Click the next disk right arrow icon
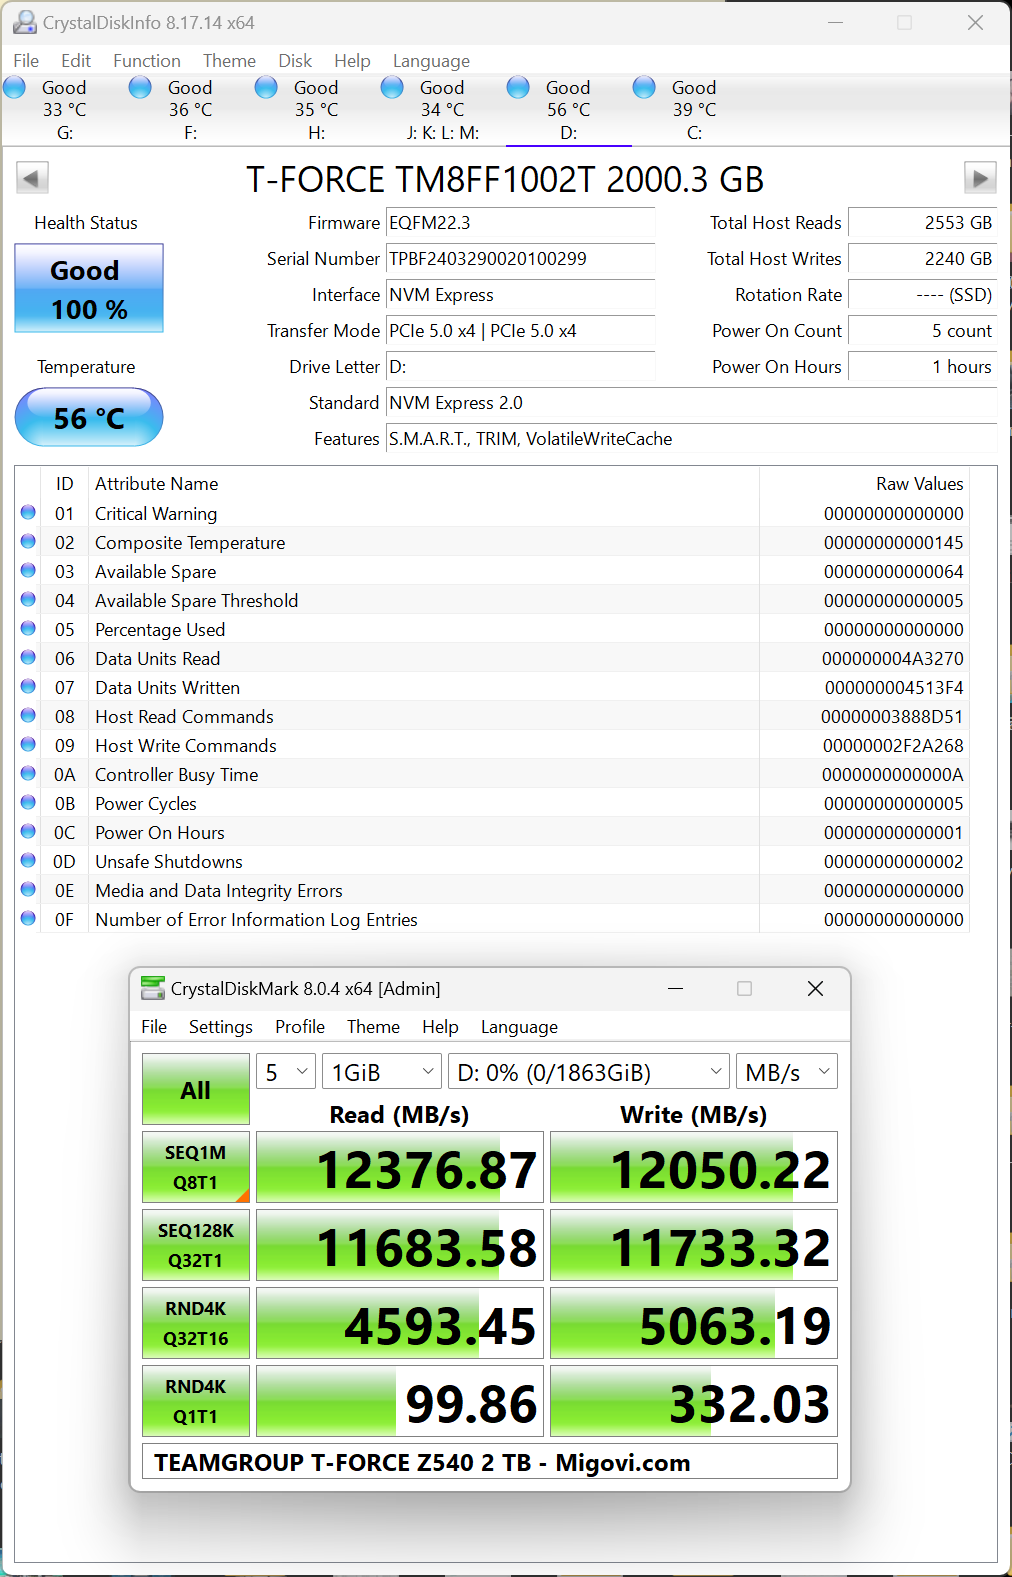The height and width of the screenshot is (1577, 1012). click(979, 179)
